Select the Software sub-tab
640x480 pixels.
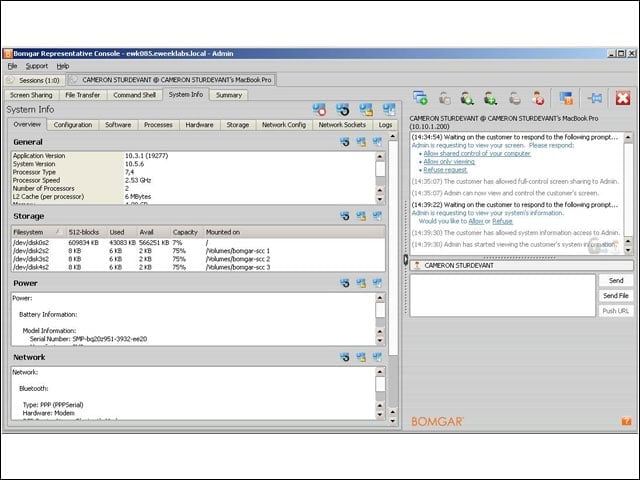click(118, 125)
